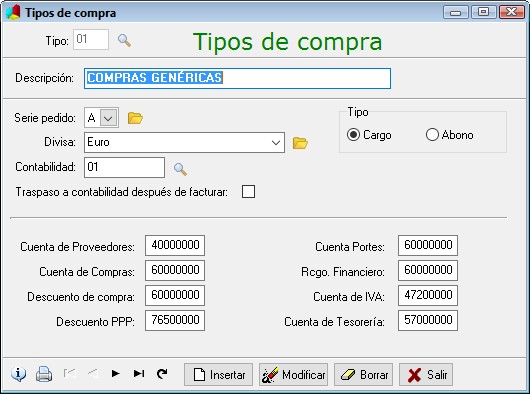Click the app icon in title bar

[x=13, y=13]
